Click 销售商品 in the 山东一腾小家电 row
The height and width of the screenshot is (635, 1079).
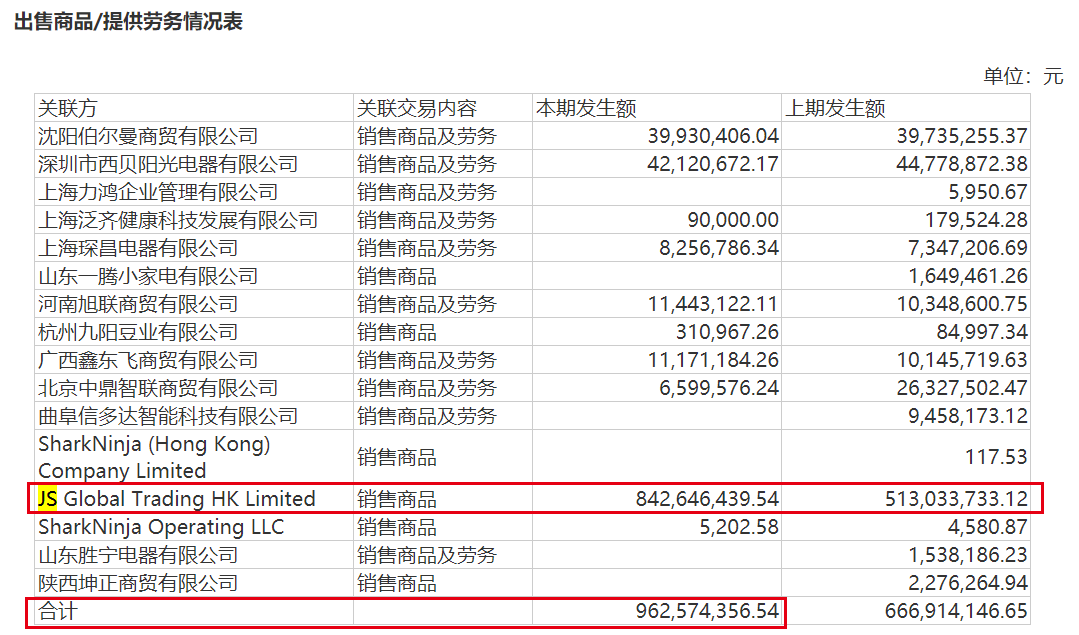click(396, 277)
